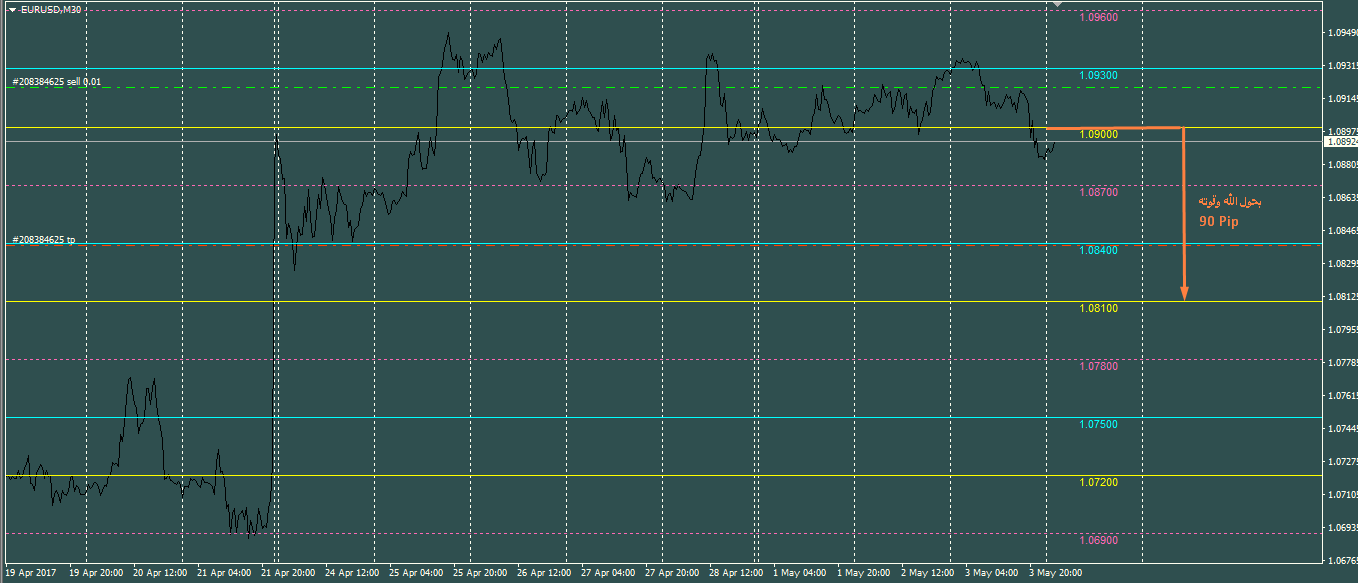Click the '21 Apr 20:00' time axis label

pos(290,574)
